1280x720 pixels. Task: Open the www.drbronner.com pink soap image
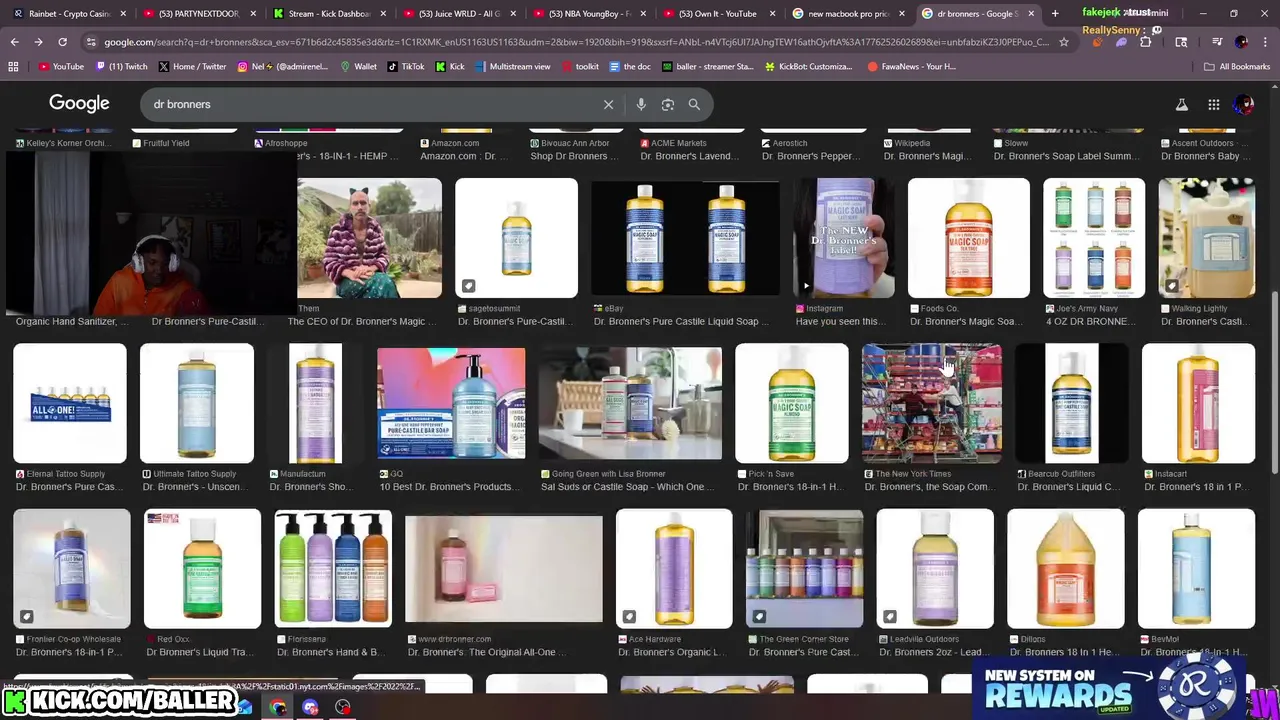tap(504, 568)
